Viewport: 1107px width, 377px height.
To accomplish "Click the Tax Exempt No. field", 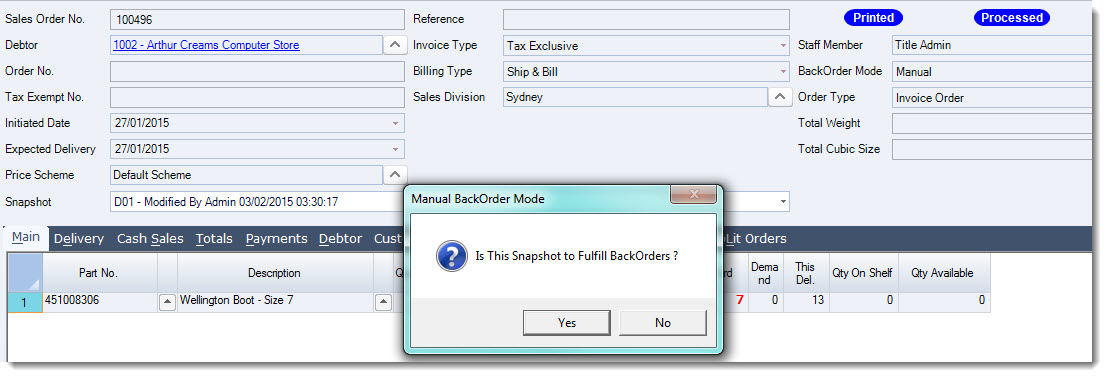I will tap(258, 97).
